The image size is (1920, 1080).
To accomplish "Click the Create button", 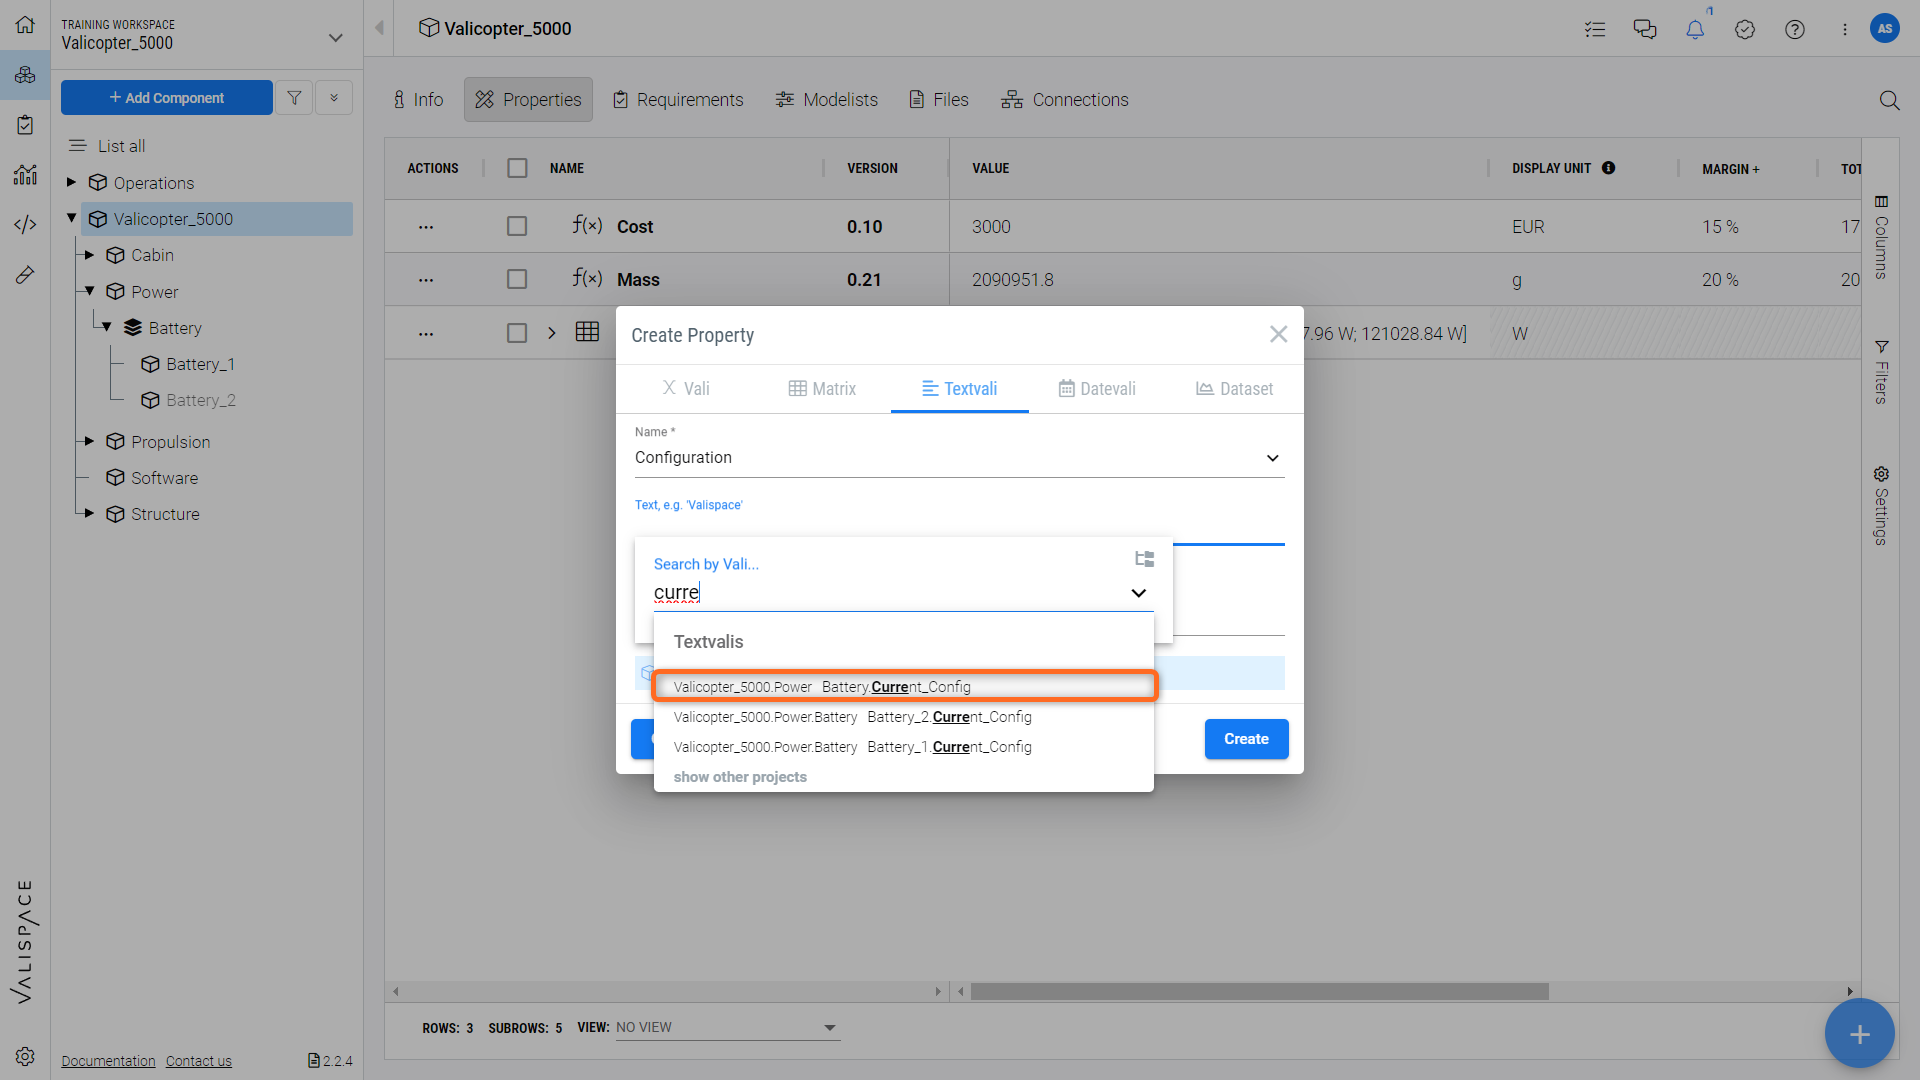I will 1246,739.
